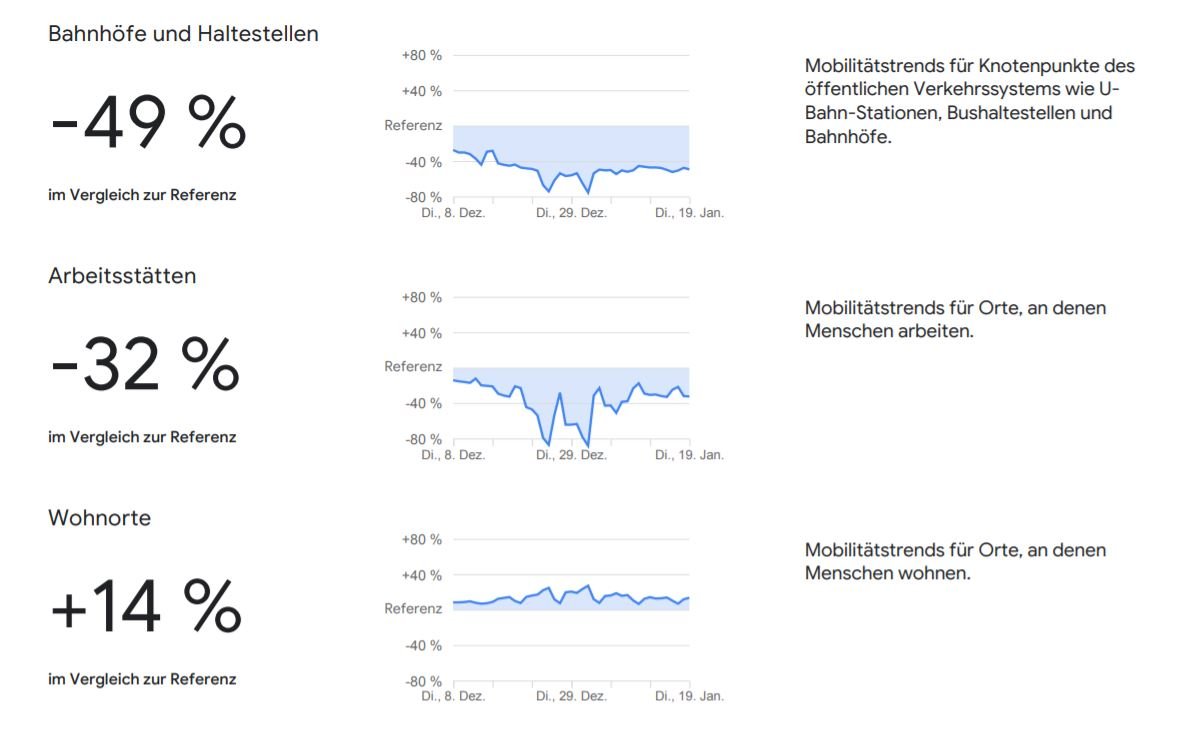The height and width of the screenshot is (729, 1196).
Task: Click the public transport hubs description text
Action: (x=970, y=101)
